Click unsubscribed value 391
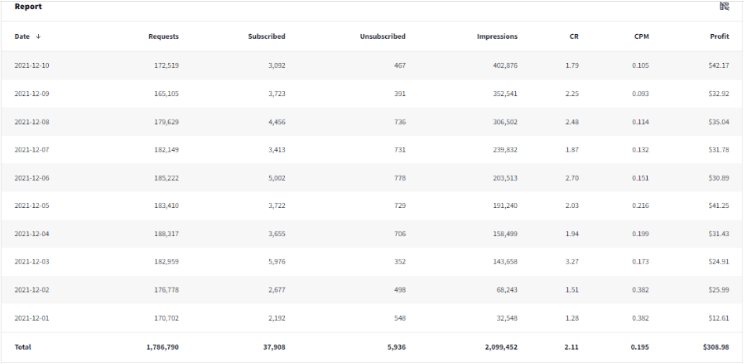Image resolution: width=744 pixels, height=364 pixels. coord(400,93)
